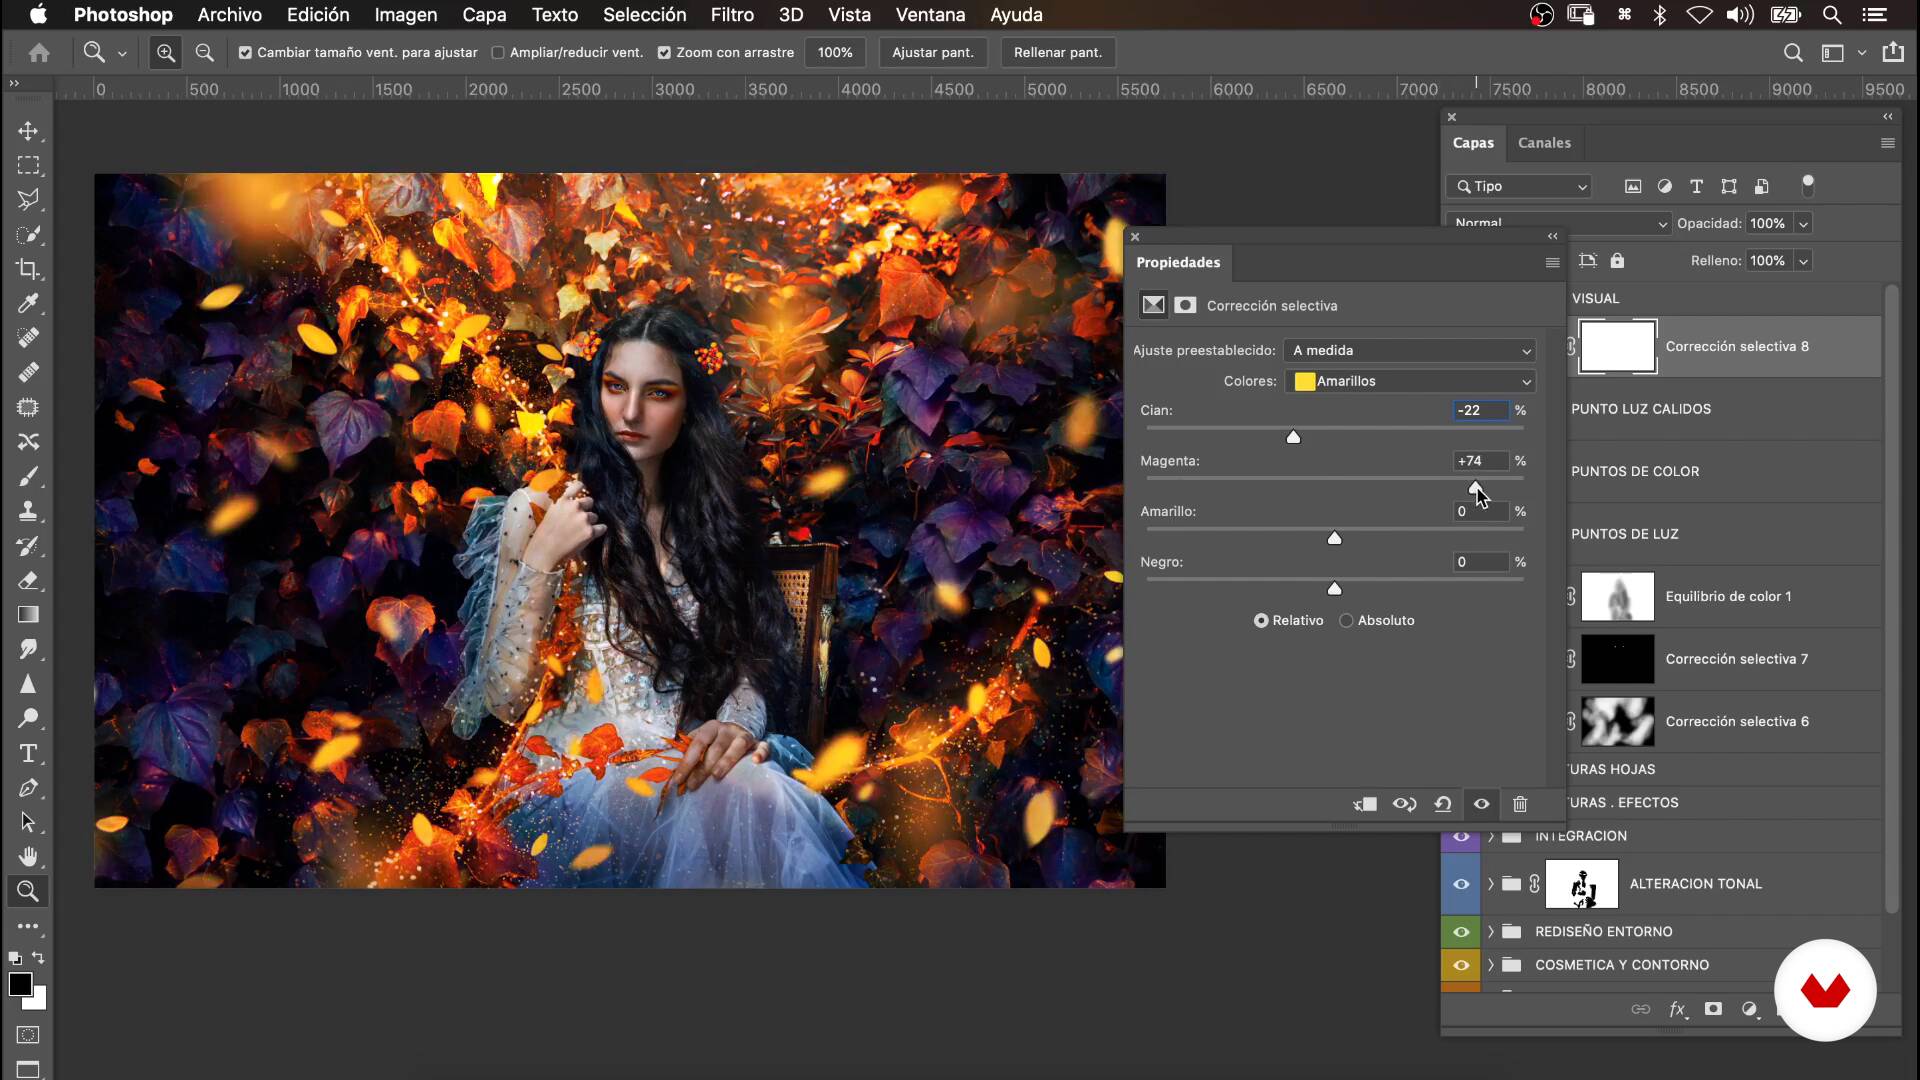Select the Crop tool in toolbar
1920x1080 pixels.
click(x=28, y=269)
